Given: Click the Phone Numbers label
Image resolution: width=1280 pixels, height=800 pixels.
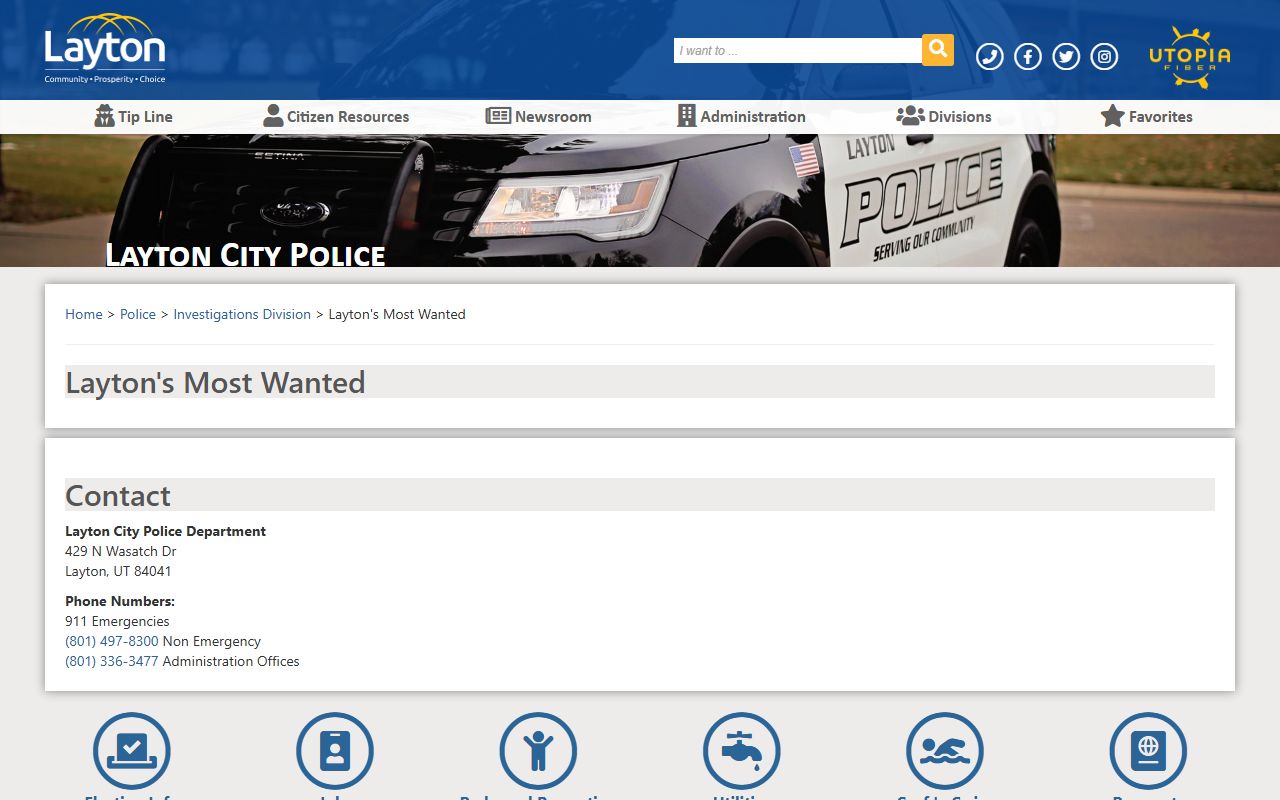Looking at the screenshot, I should [x=120, y=601].
